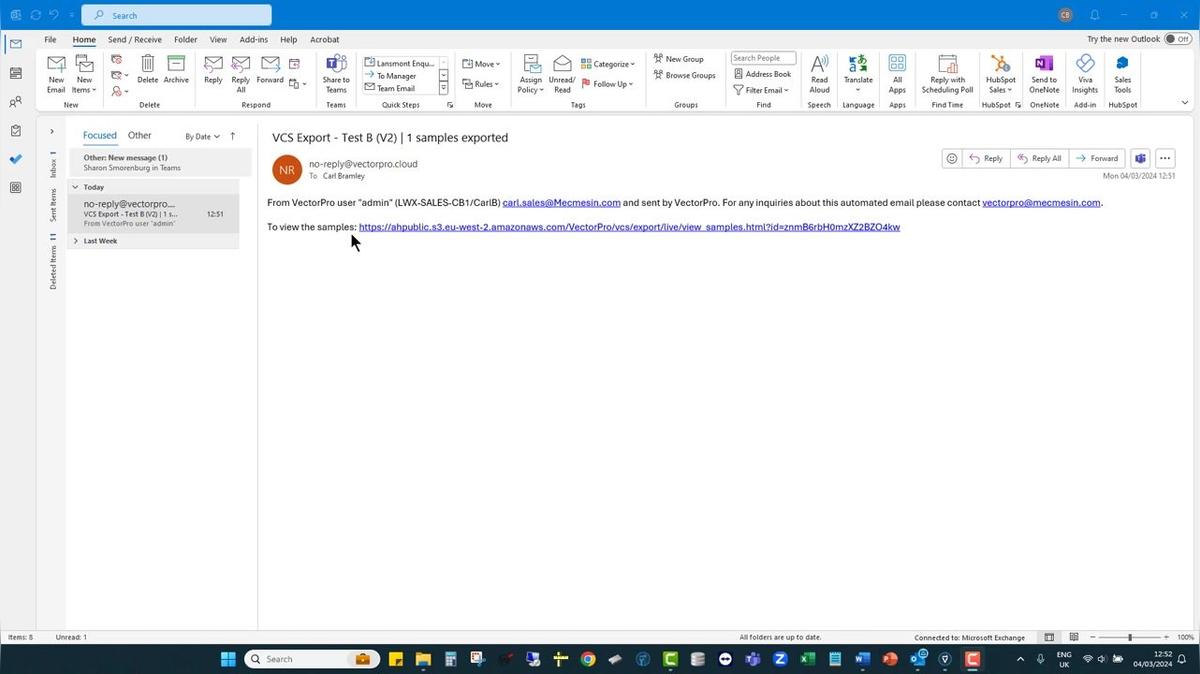Adjust the zoom slider in the status bar
Image resolution: width=1200 pixels, height=674 pixels.
(x=1129, y=637)
